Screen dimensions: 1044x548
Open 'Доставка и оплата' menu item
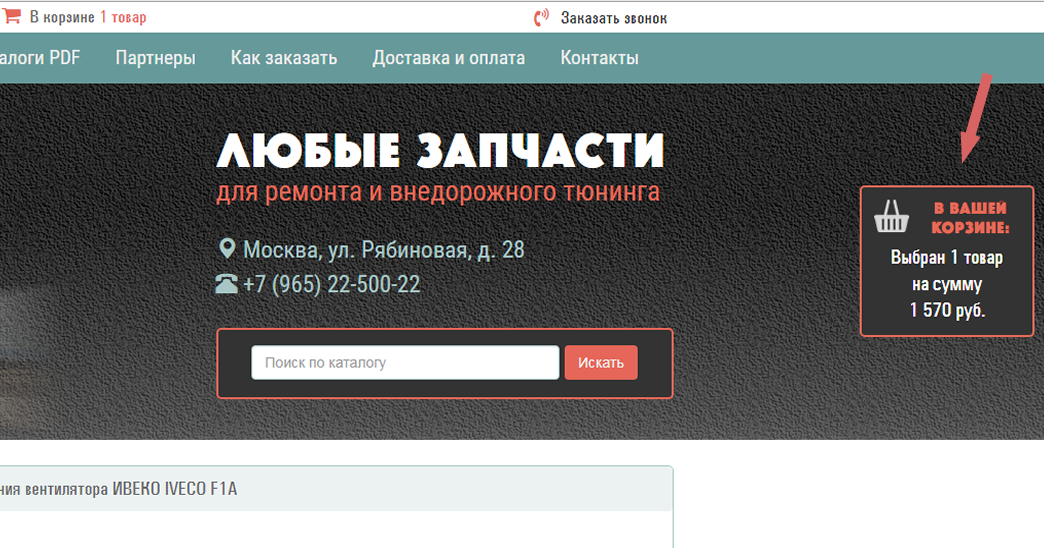click(x=449, y=58)
